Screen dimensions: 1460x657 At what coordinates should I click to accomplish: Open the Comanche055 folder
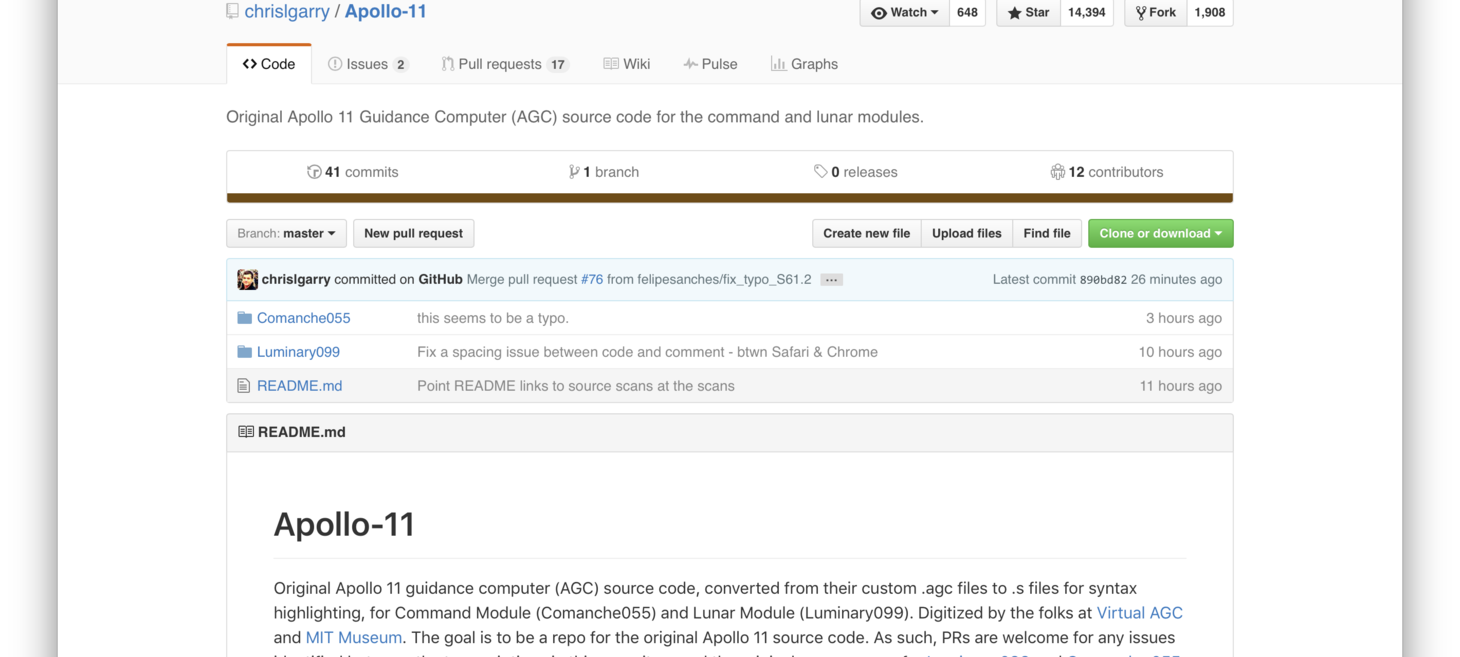(304, 318)
